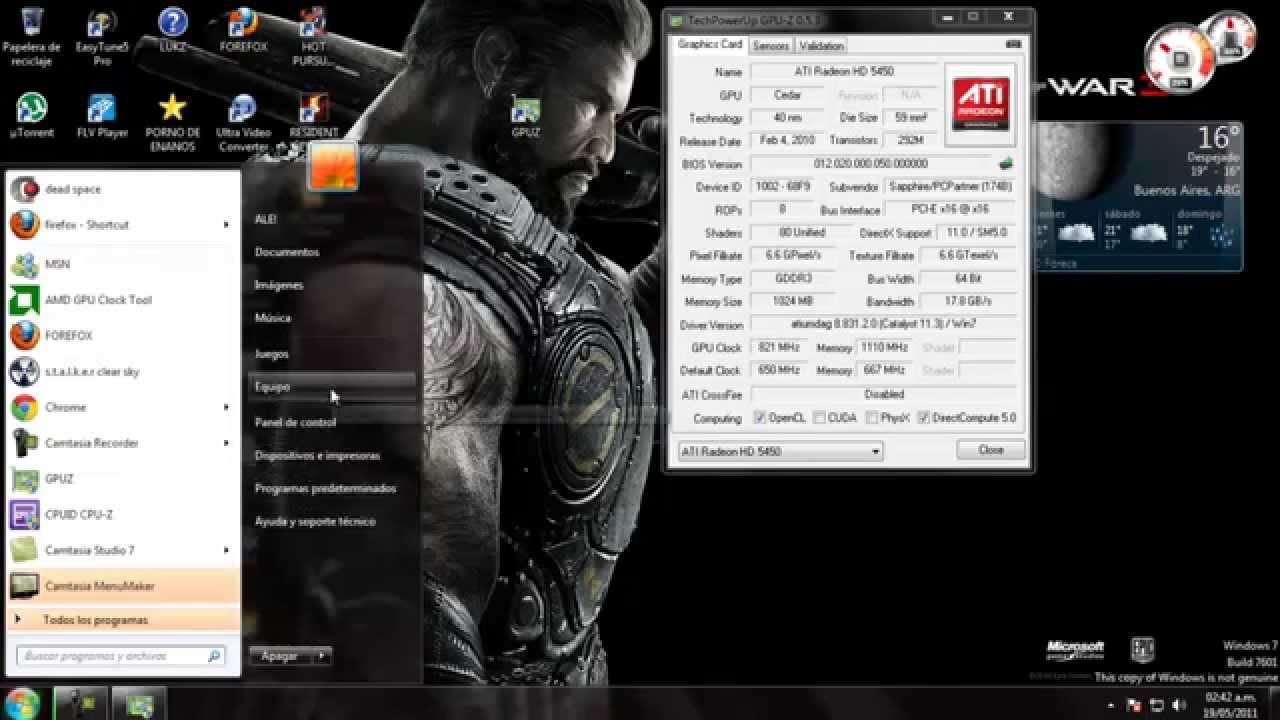Screen dimensions: 1280x720
Task: Switch to the Validation tab
Action: click(x=821, y=46)
